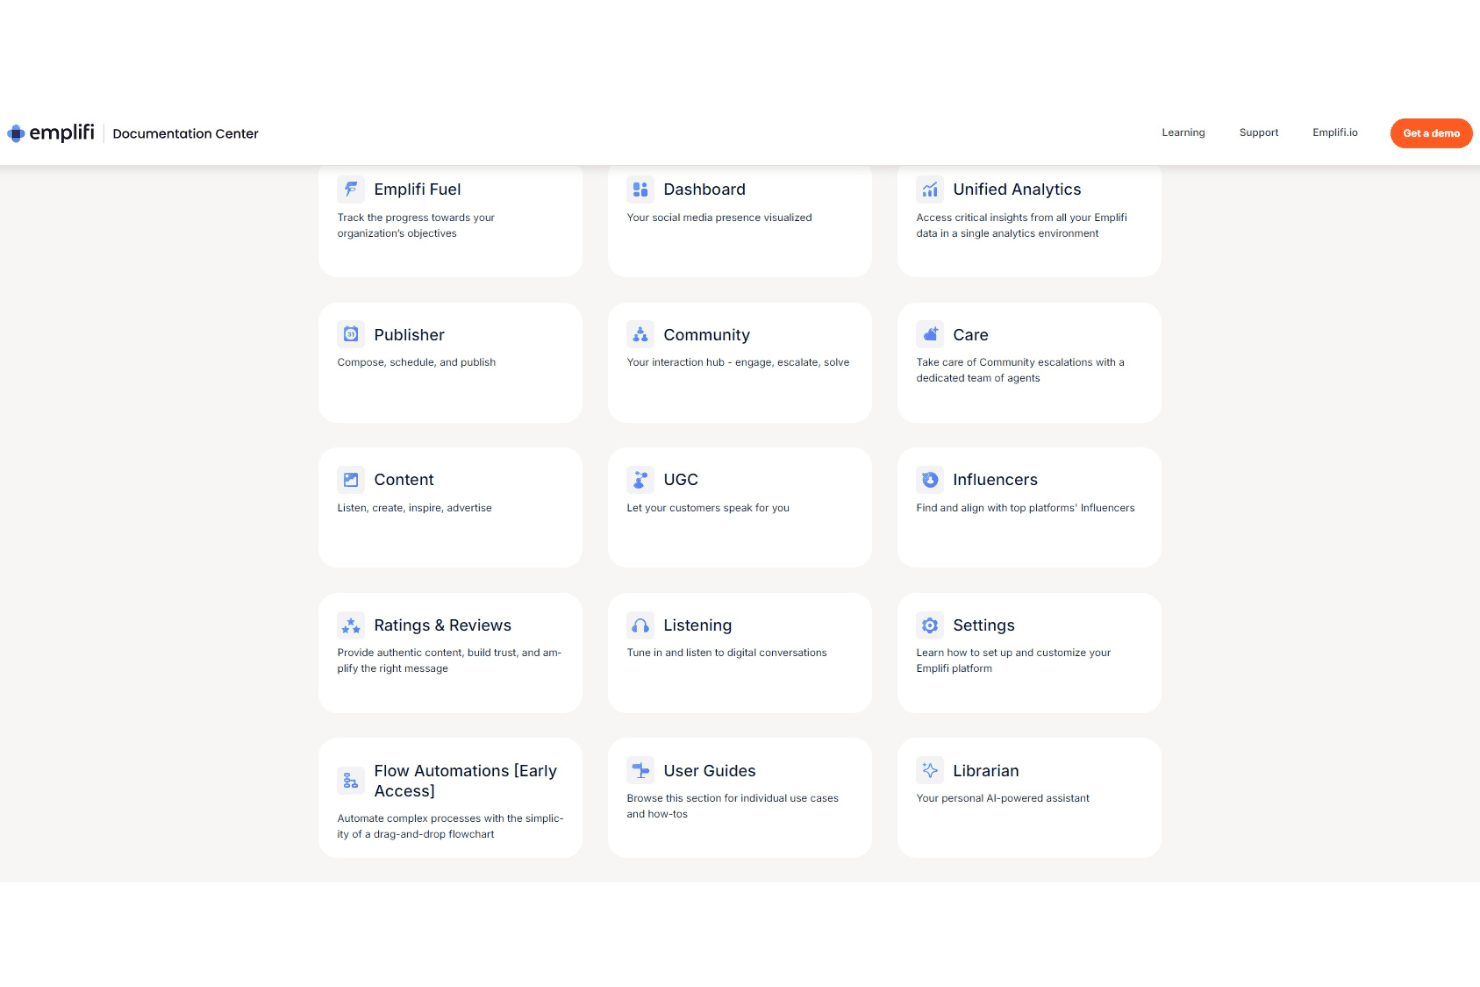1480x987 pixels.
Task: Click the Community people icon
Action: coord(640,334)
